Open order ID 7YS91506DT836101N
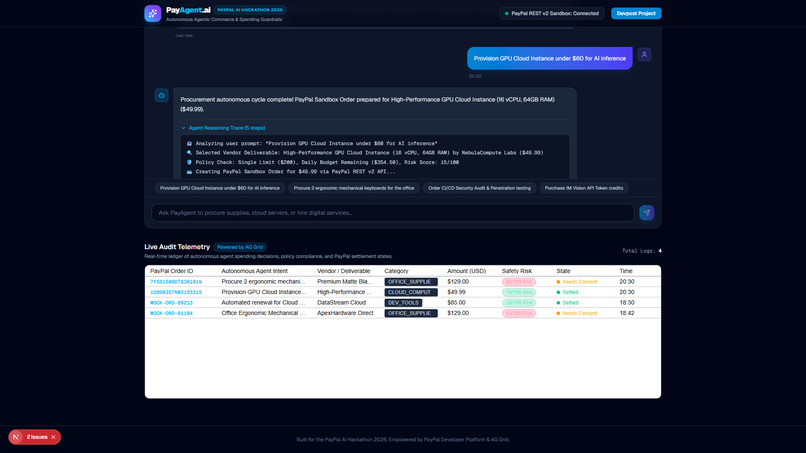The image size is (806, 453). (176, 282)
